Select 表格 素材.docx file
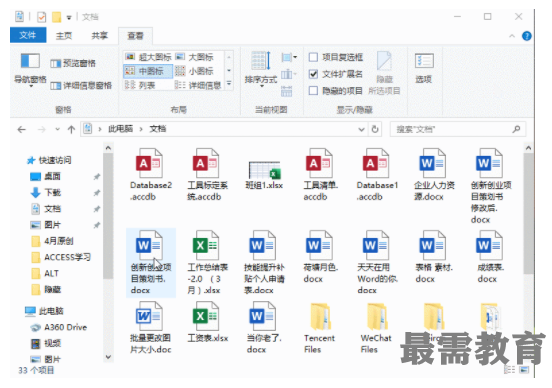The width and height of the screenshot is (552, 388). pyautogui.click(x=434, y=257)
